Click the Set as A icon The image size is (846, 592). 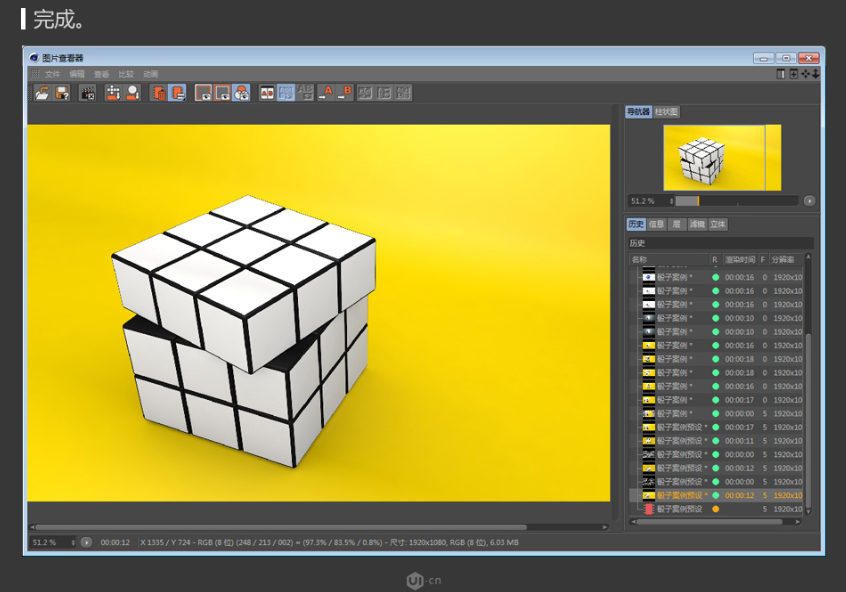(326, 93)
